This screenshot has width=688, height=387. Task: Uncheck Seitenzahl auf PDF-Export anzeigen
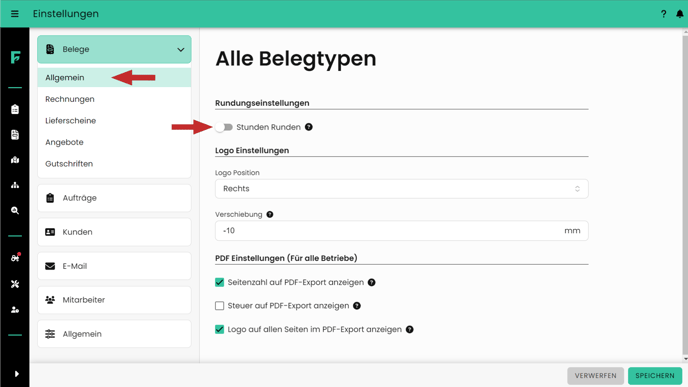pos(219,282)
